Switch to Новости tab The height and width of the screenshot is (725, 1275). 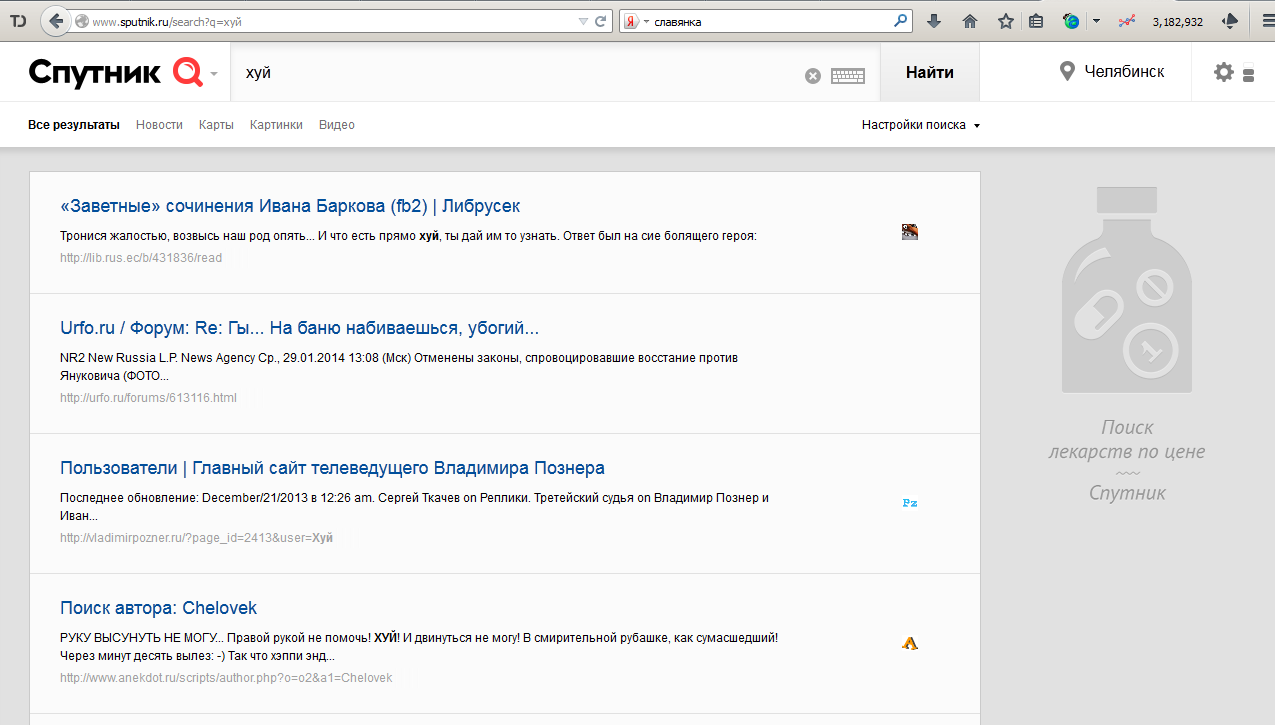(159, 125)
